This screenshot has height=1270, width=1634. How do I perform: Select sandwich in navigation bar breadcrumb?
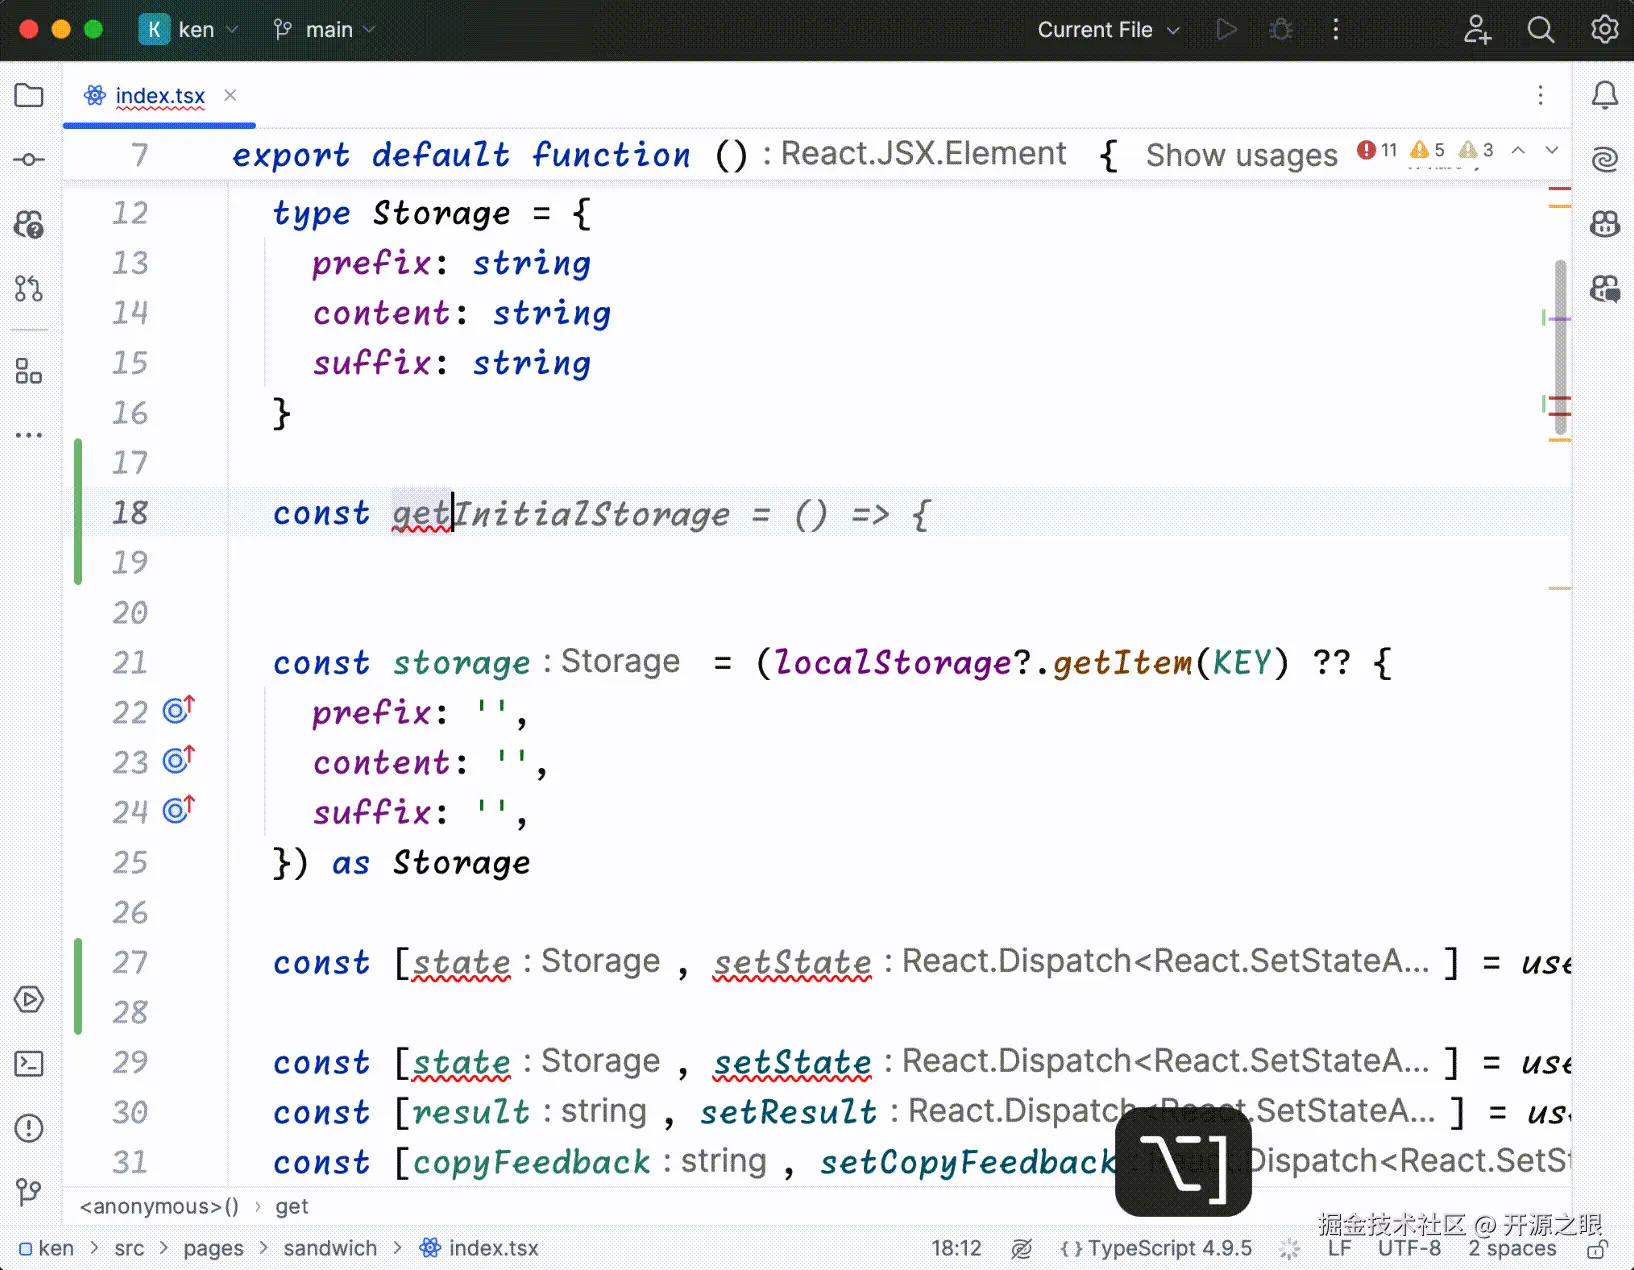tap(330, 1249)
